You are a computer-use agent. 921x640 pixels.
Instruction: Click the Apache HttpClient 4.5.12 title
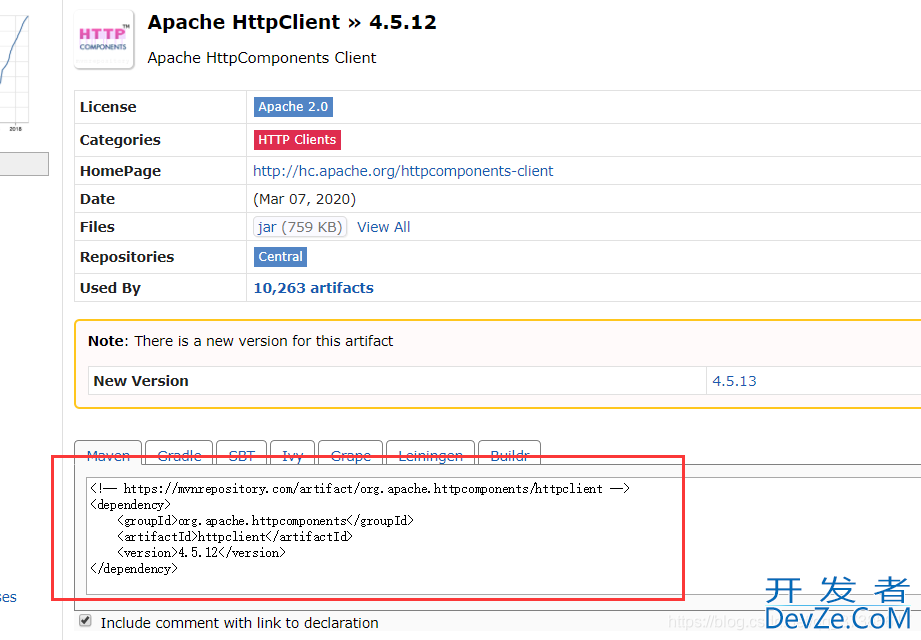point(292,22)
